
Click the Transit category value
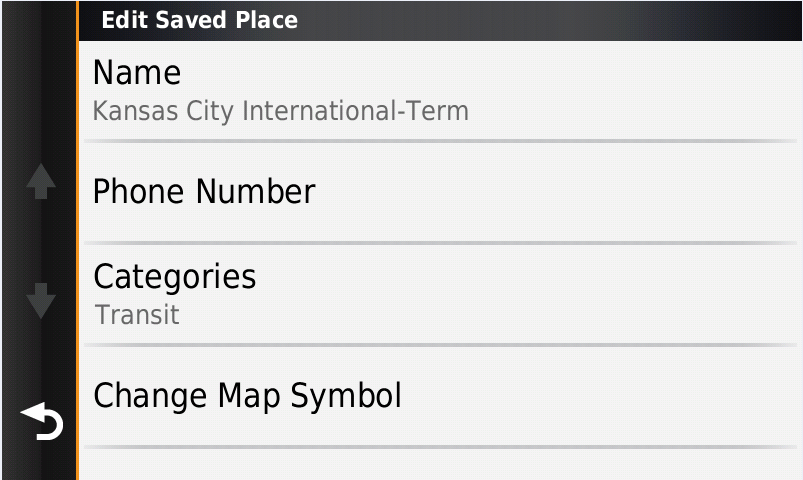coord(137,315)
